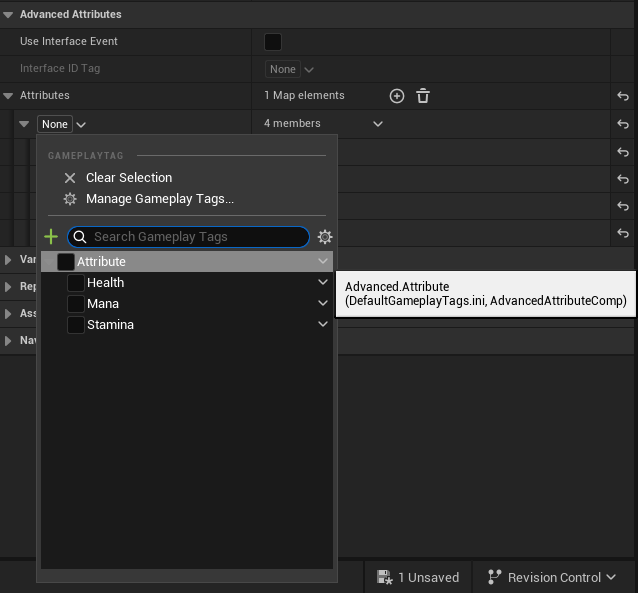This screenshot has width=638, height=593.
Task: Open Mana tag row options chevron
Action: click(x=323, y=303)
